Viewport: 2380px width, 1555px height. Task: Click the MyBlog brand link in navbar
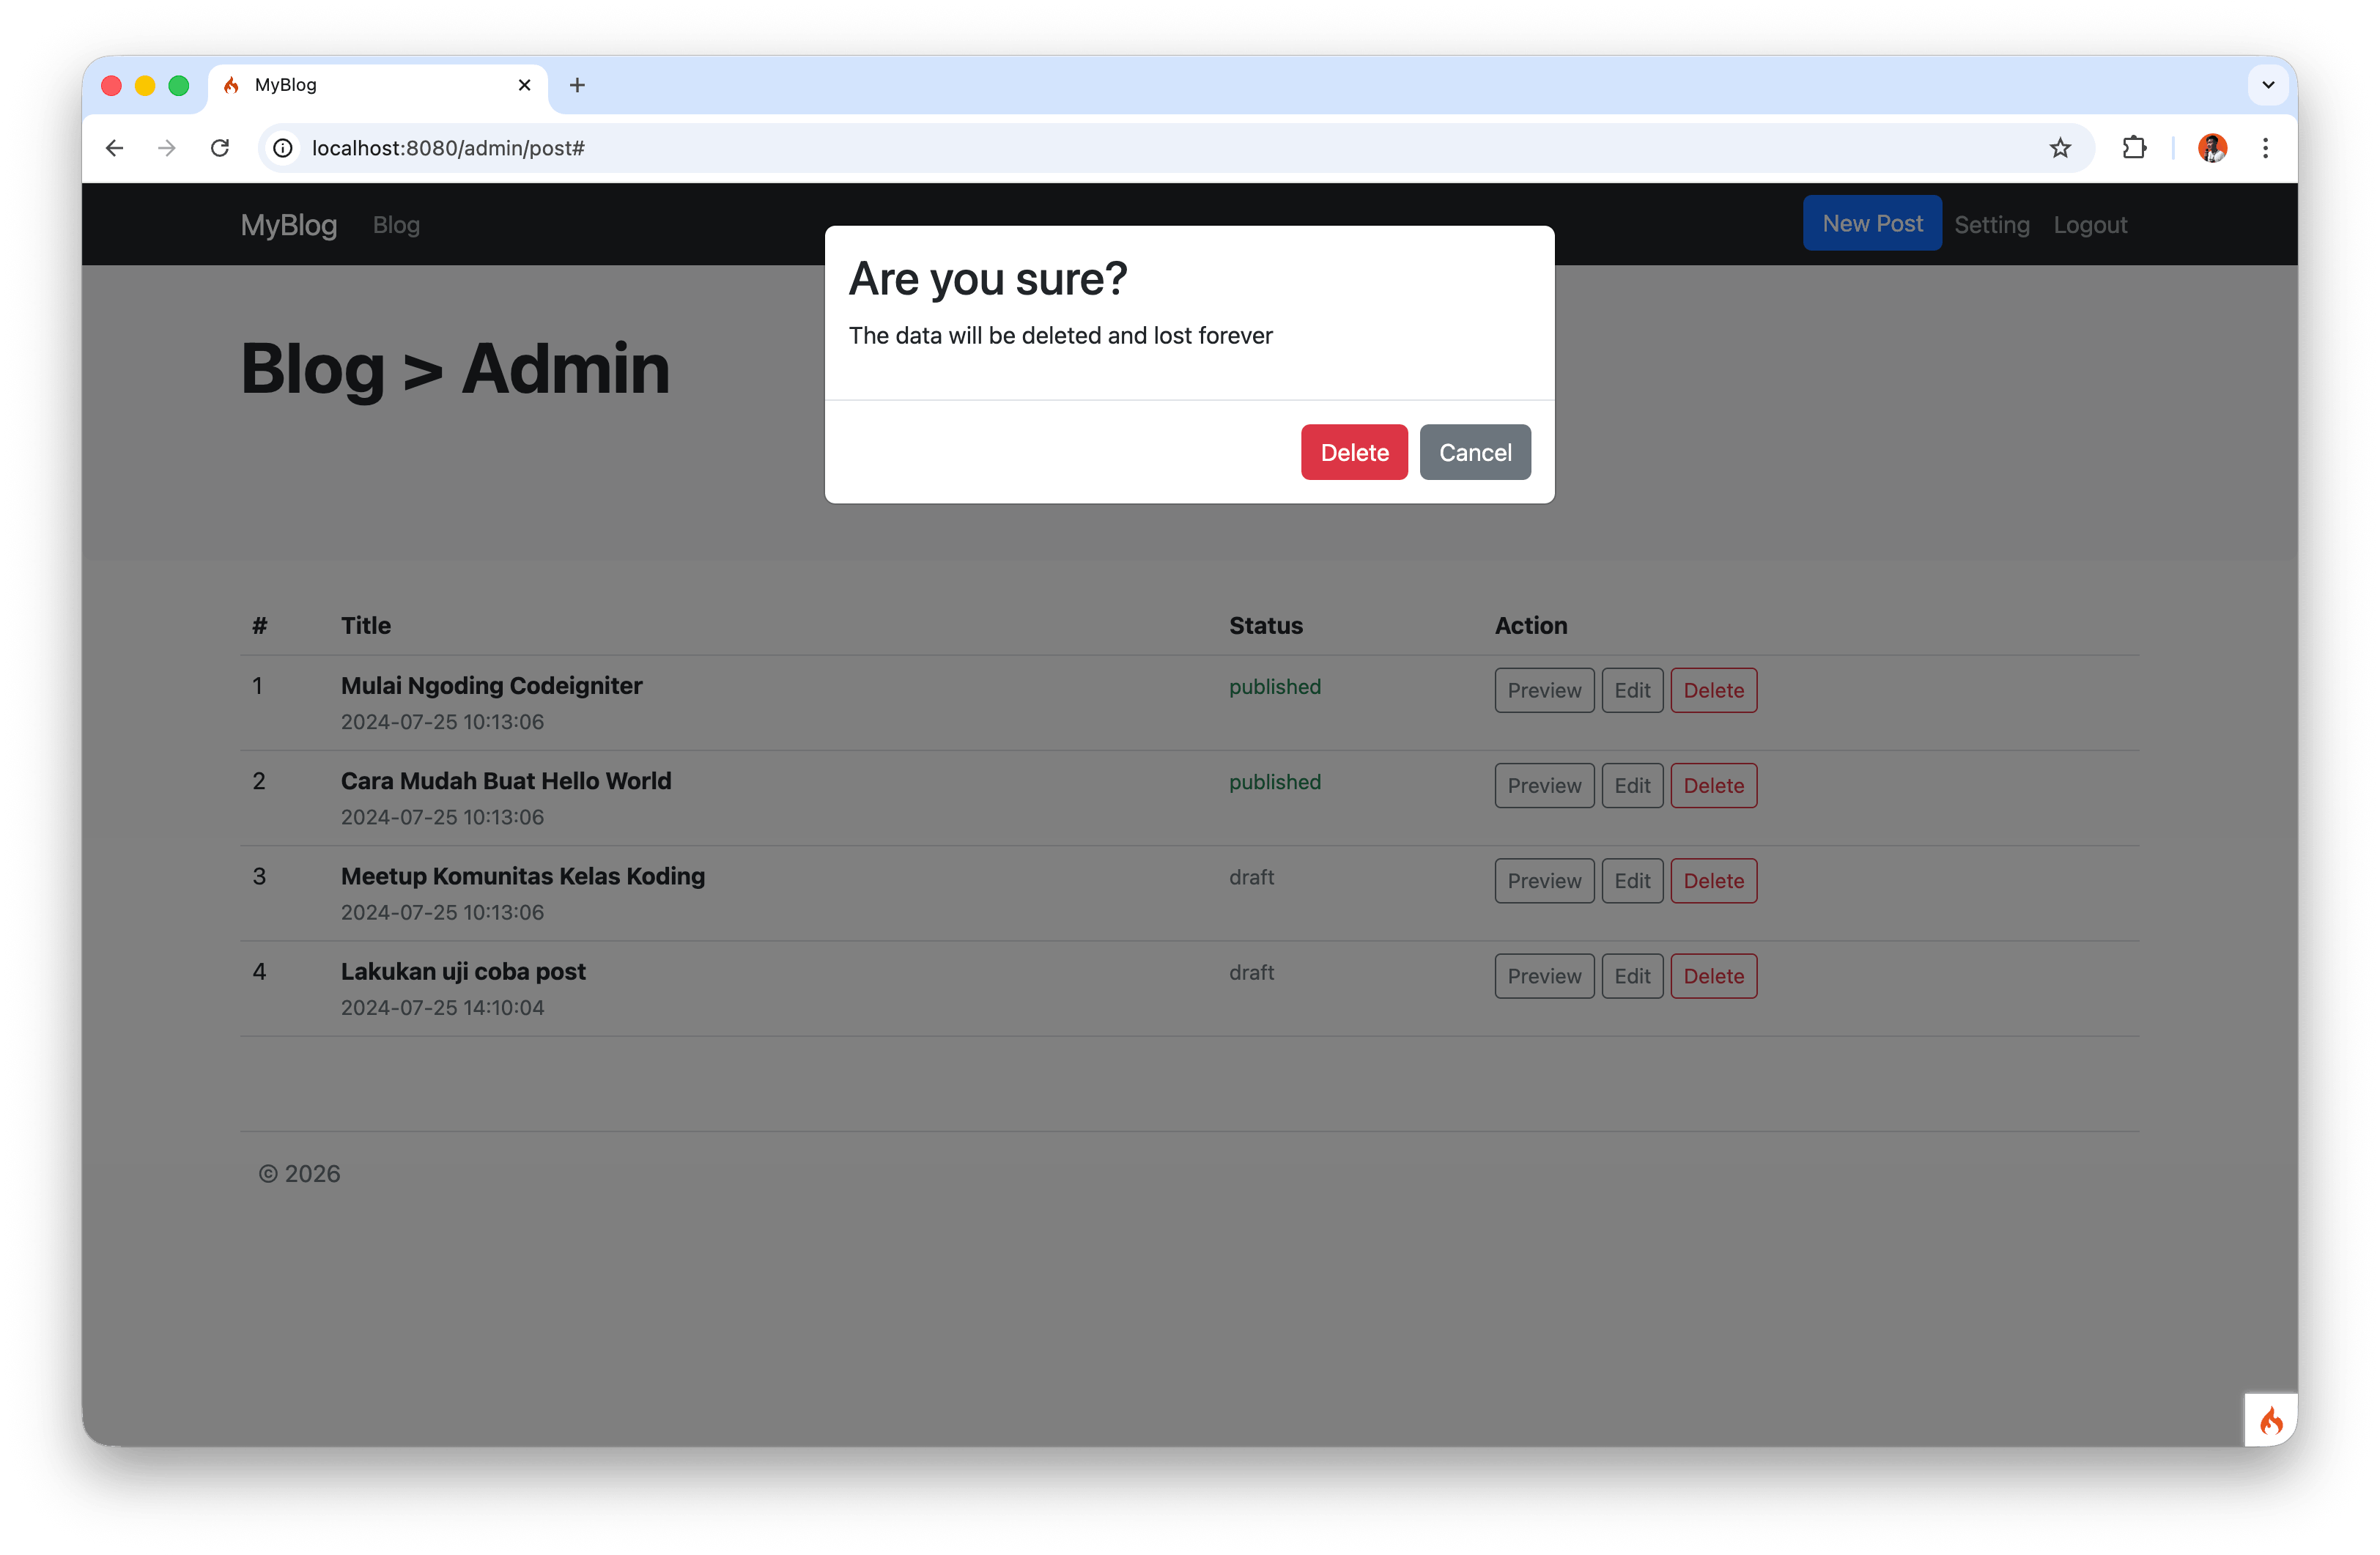coord(289,225)
